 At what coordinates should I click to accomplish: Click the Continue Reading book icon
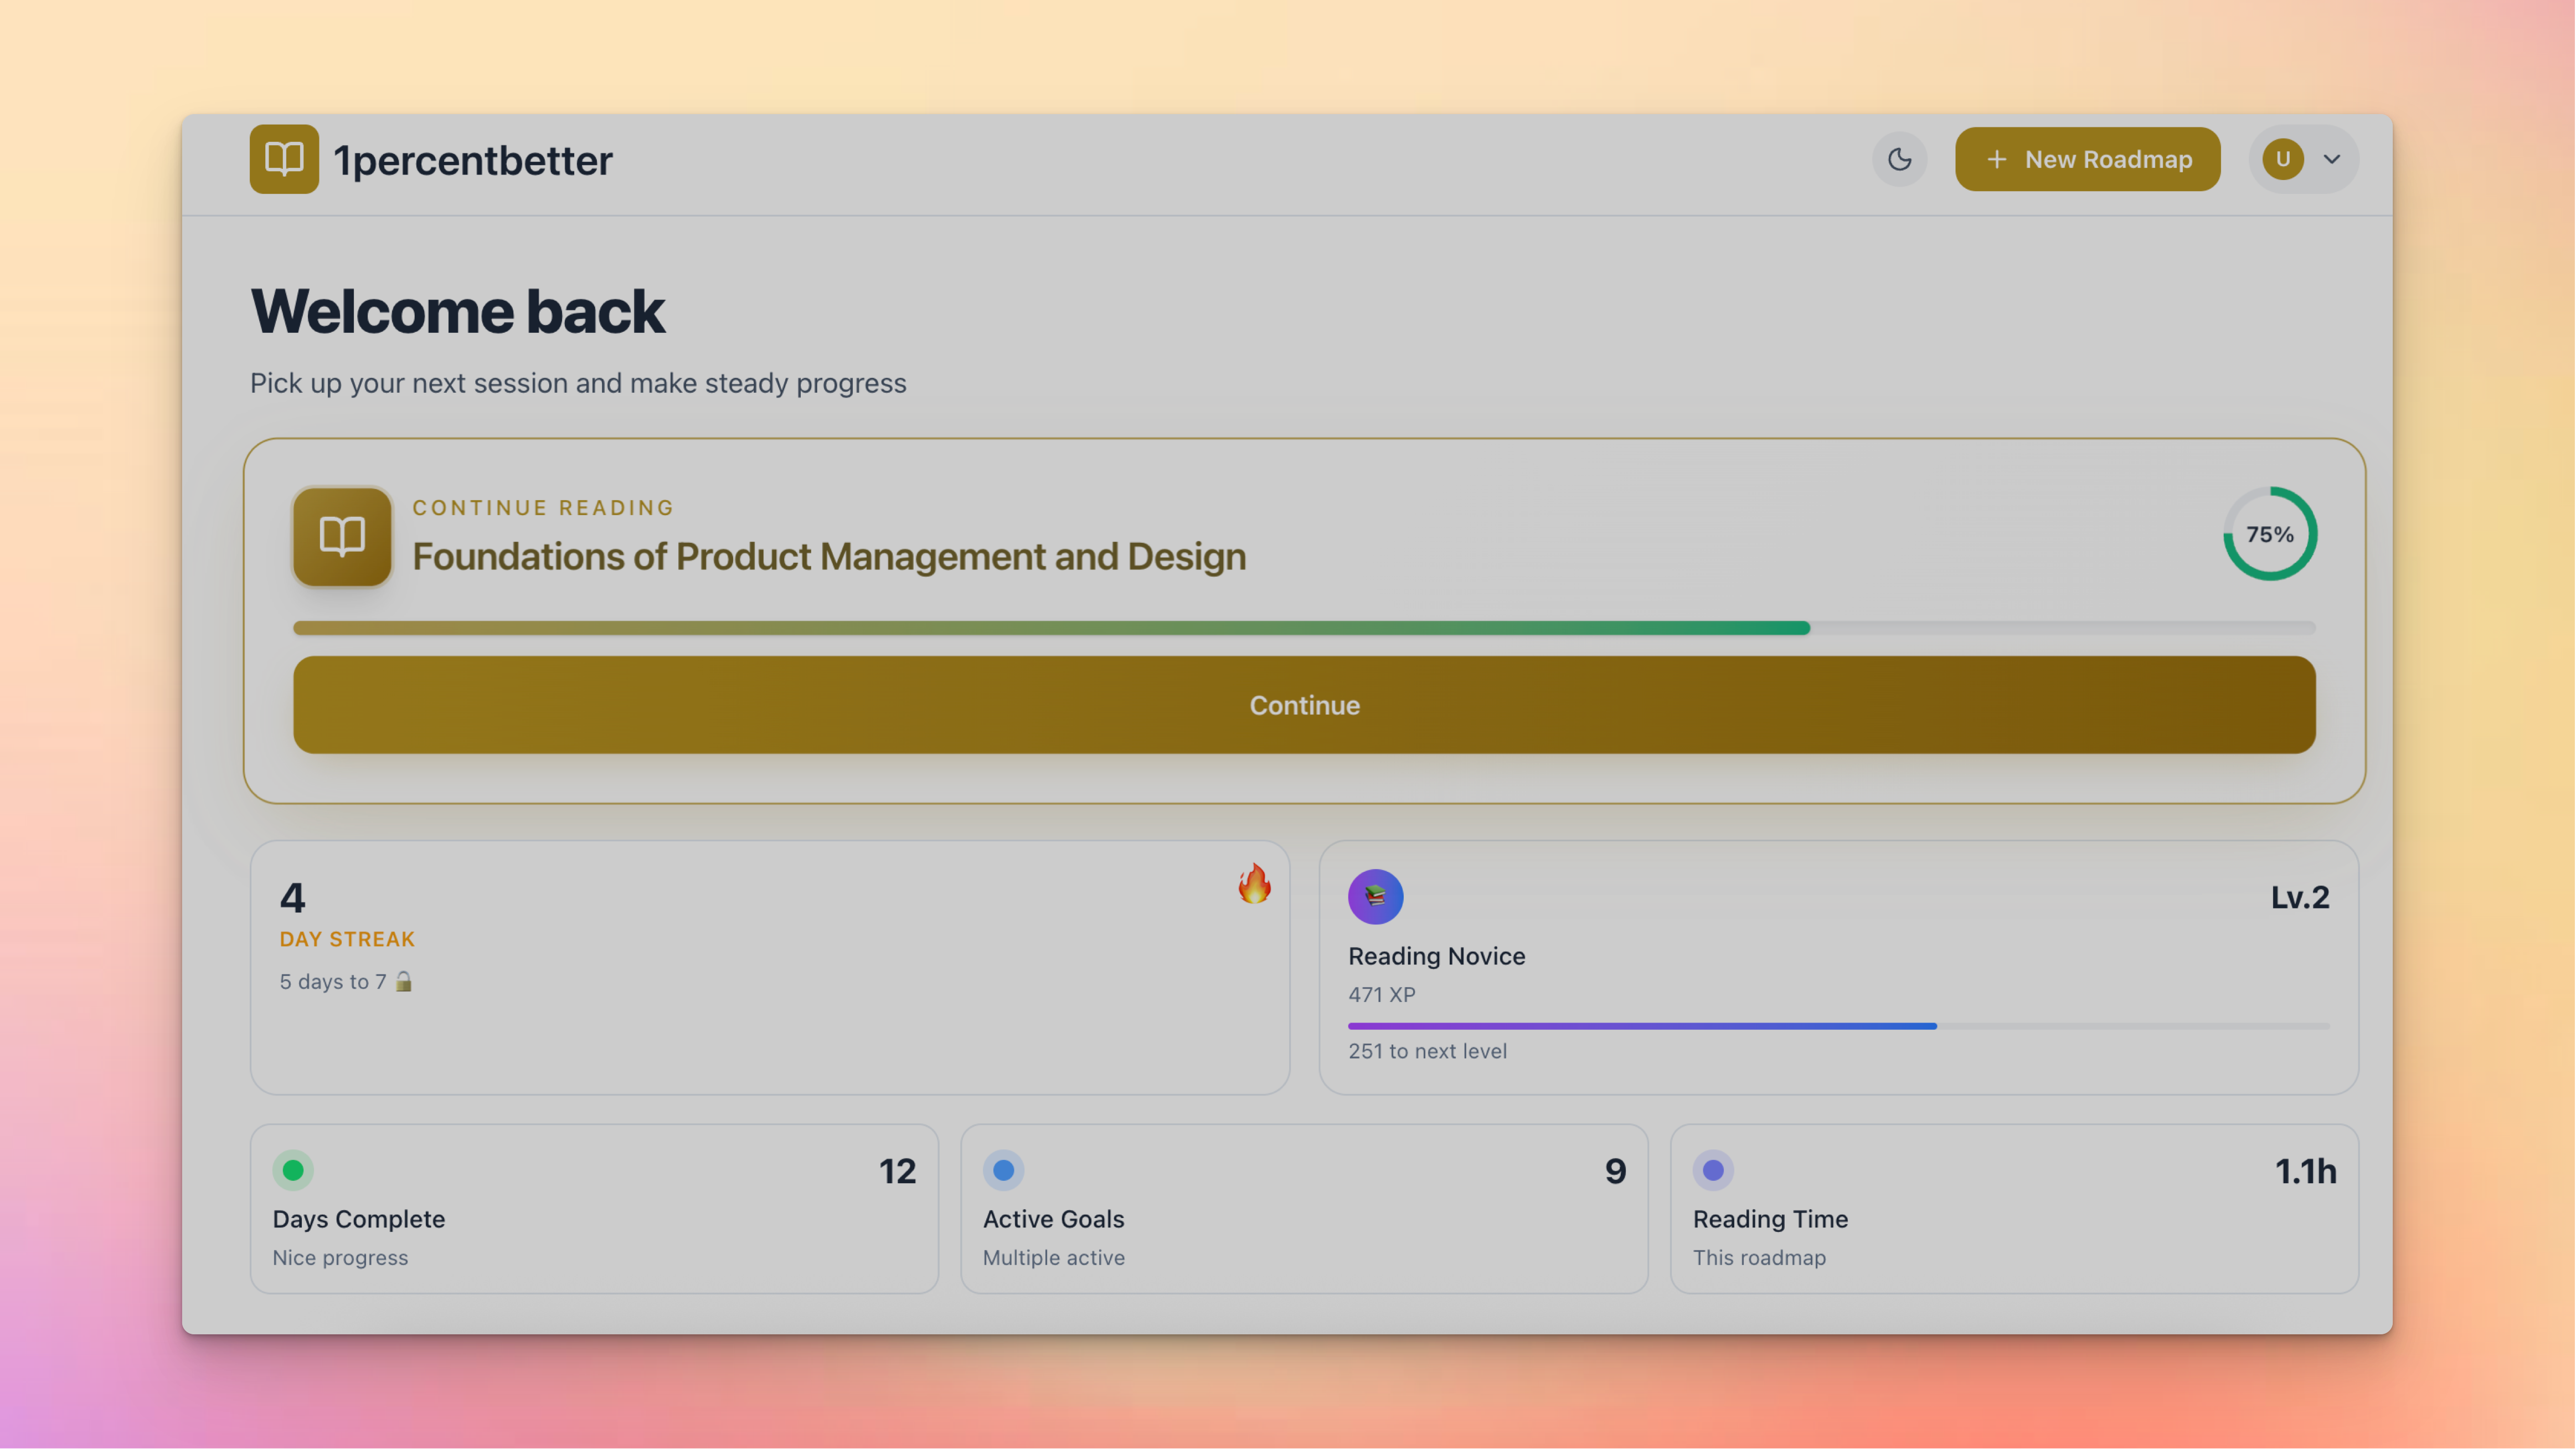pos(342,536)
